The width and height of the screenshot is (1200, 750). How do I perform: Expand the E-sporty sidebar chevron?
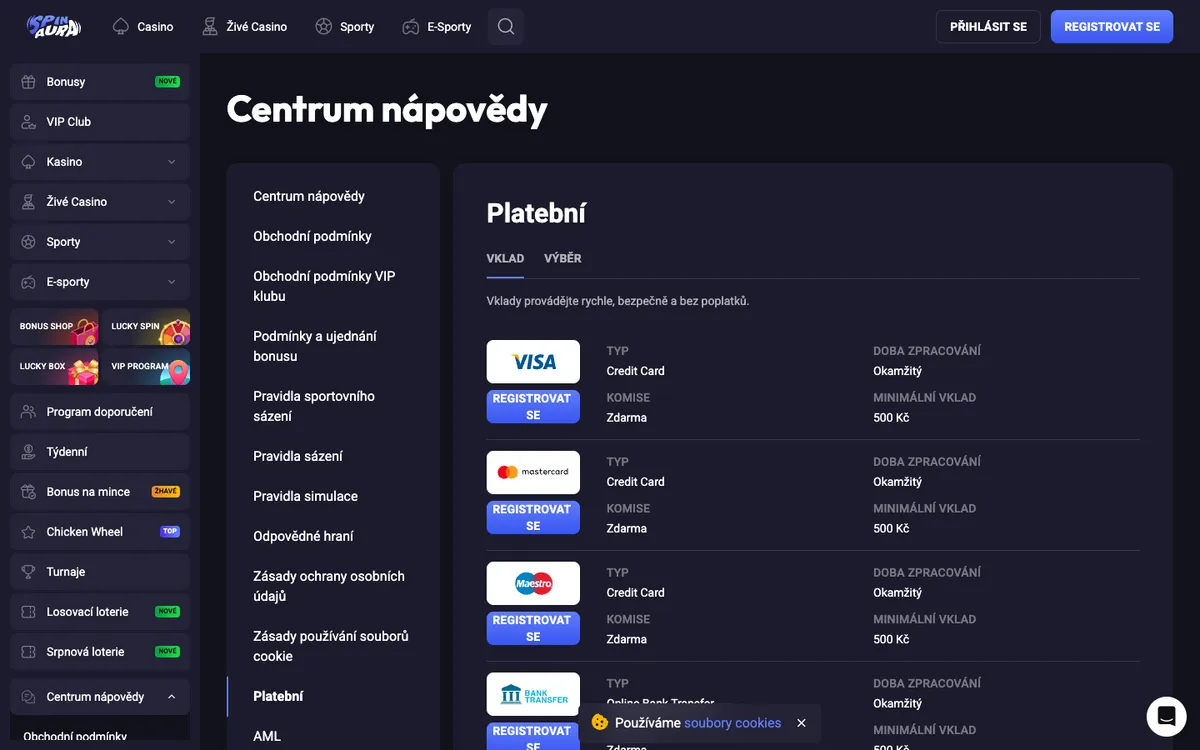(171, 282)
